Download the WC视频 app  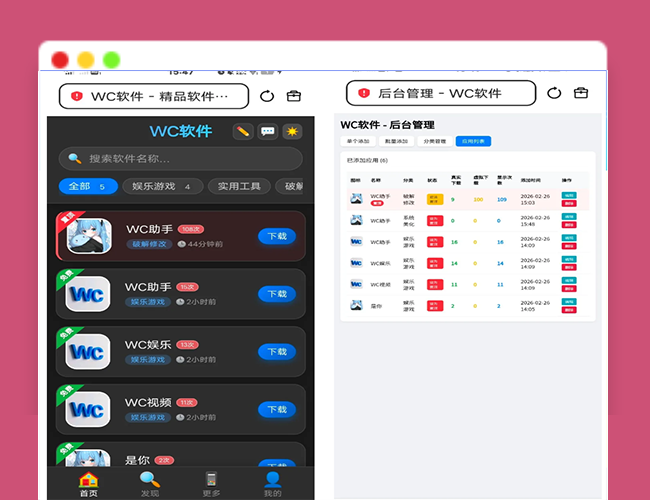point(277,410)
